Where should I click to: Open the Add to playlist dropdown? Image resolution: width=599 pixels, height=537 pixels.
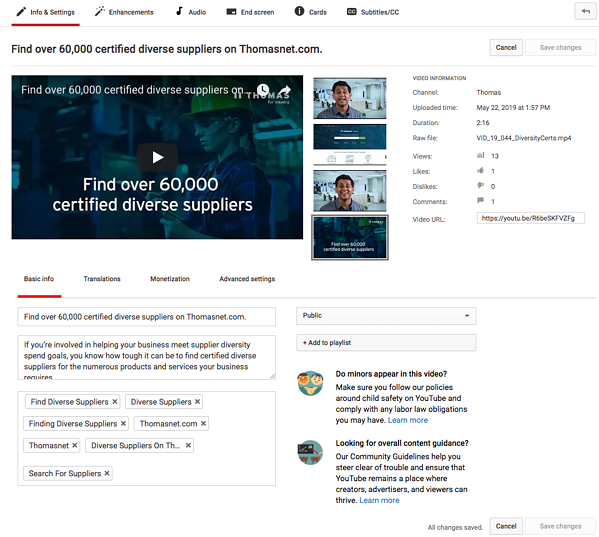[x=386, y=343]
